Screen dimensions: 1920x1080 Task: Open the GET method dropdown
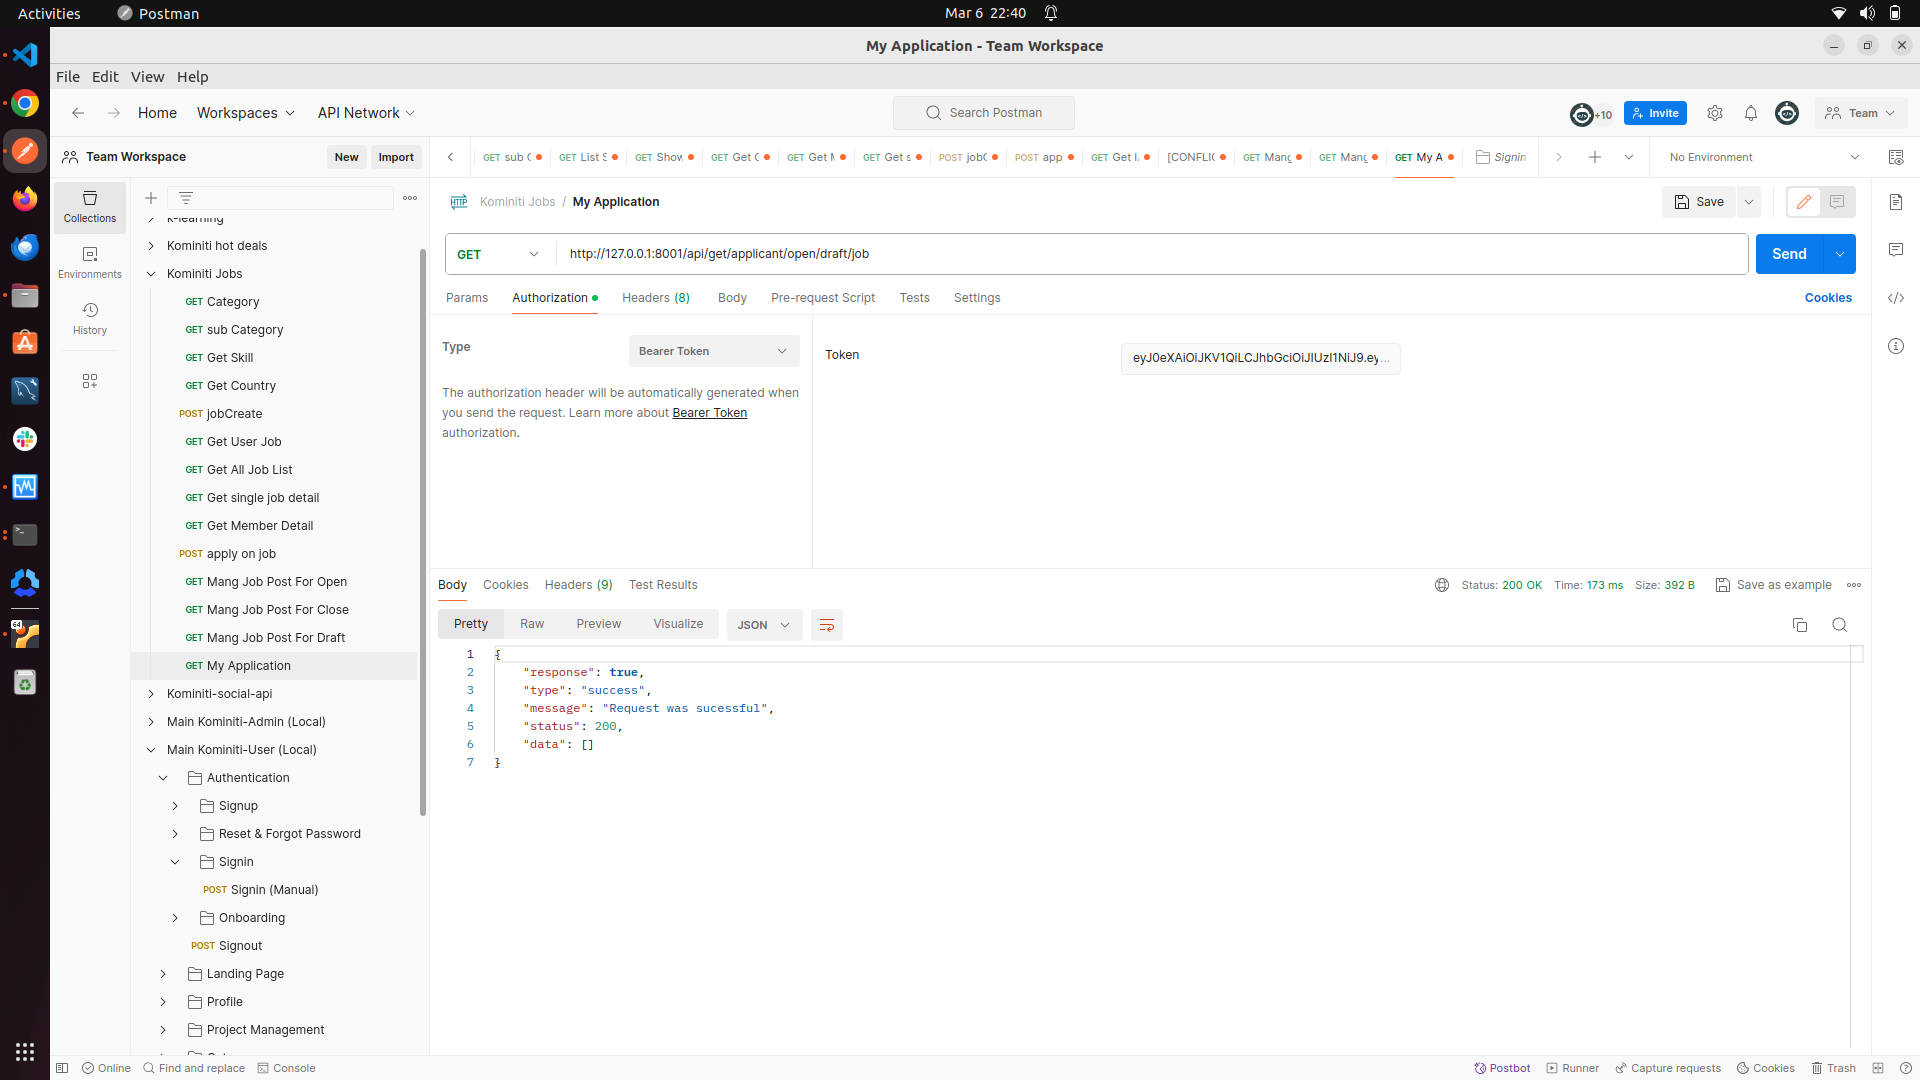pos(499,254)
